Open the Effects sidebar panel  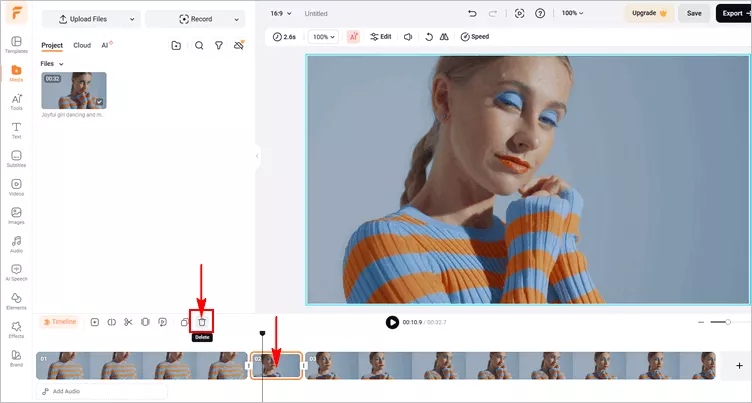[x=16, y=330]
